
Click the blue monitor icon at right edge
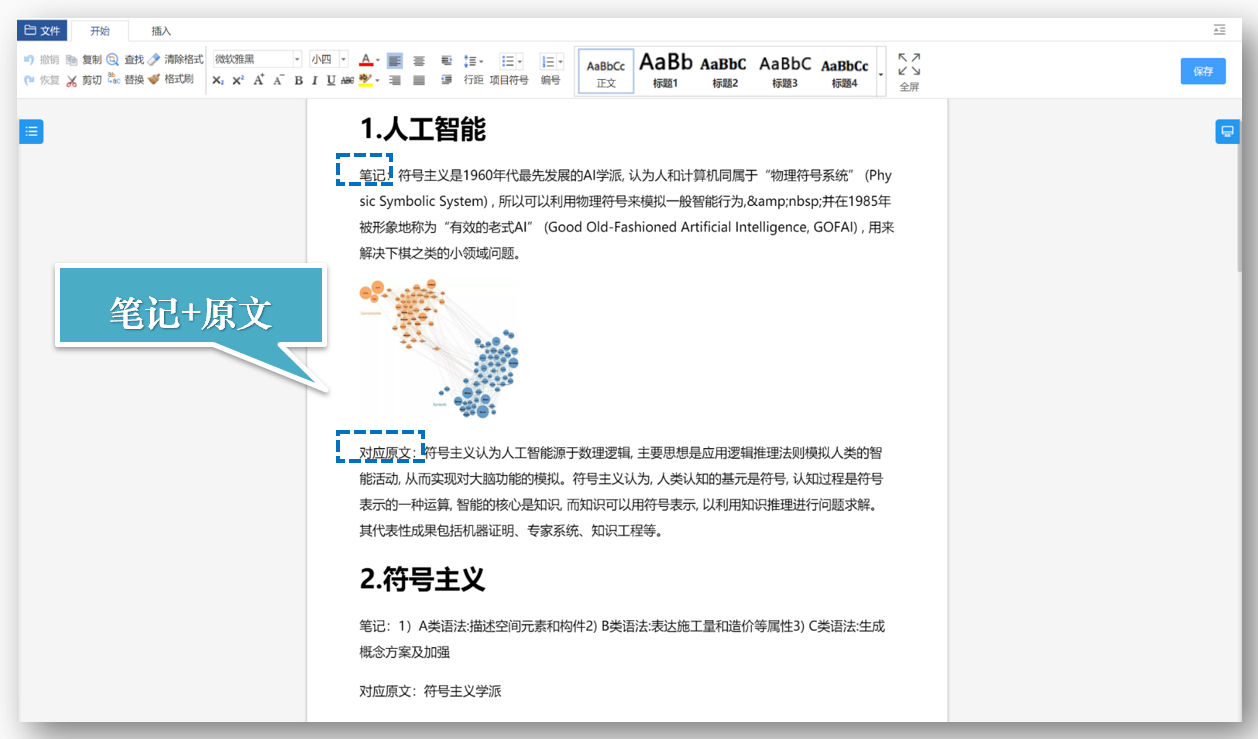pos(1227,131)
